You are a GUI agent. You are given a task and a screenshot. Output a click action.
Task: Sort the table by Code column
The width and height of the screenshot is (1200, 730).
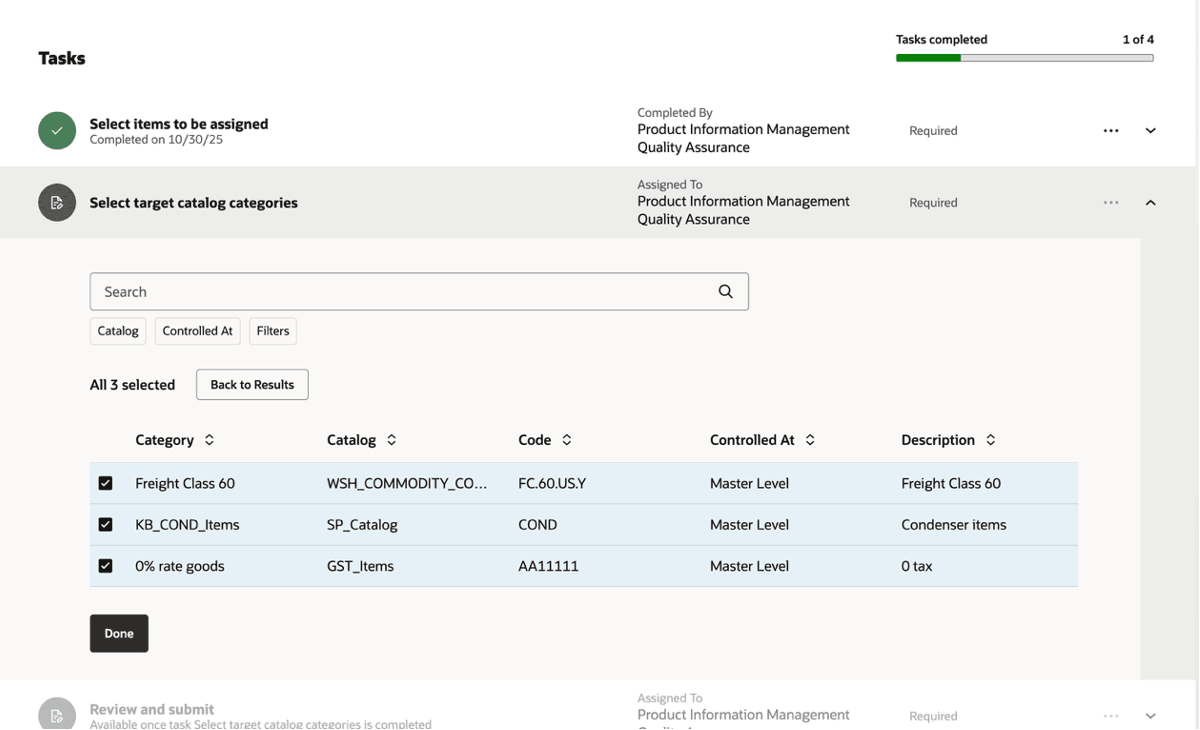564,439
